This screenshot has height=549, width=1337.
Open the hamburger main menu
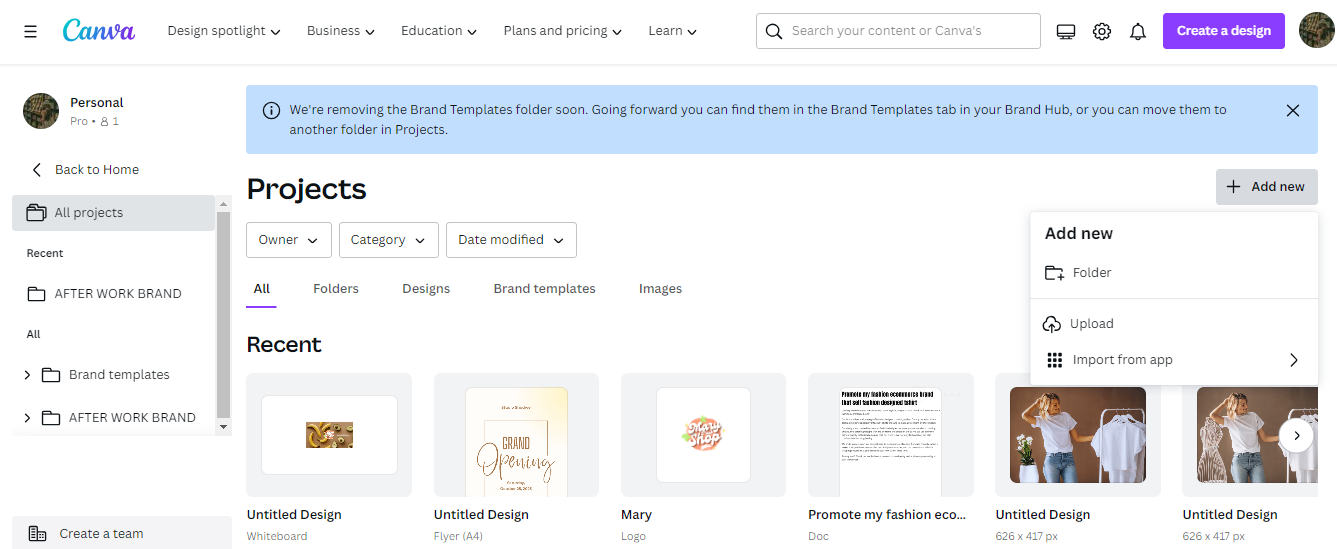(x=30, y=31)
